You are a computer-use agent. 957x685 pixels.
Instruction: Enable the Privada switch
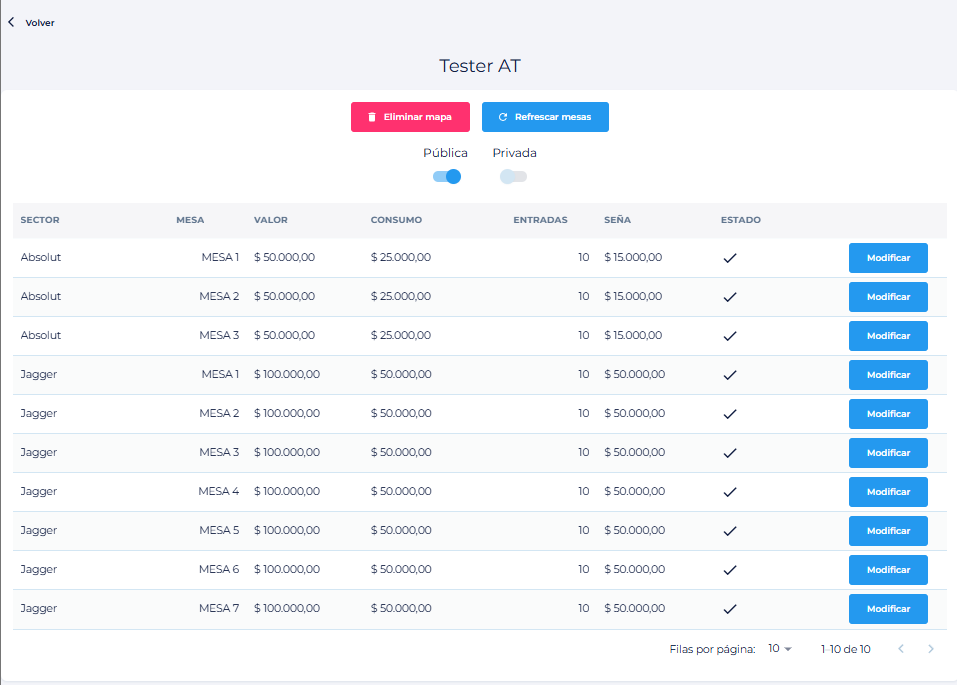[x=513, y=176]
